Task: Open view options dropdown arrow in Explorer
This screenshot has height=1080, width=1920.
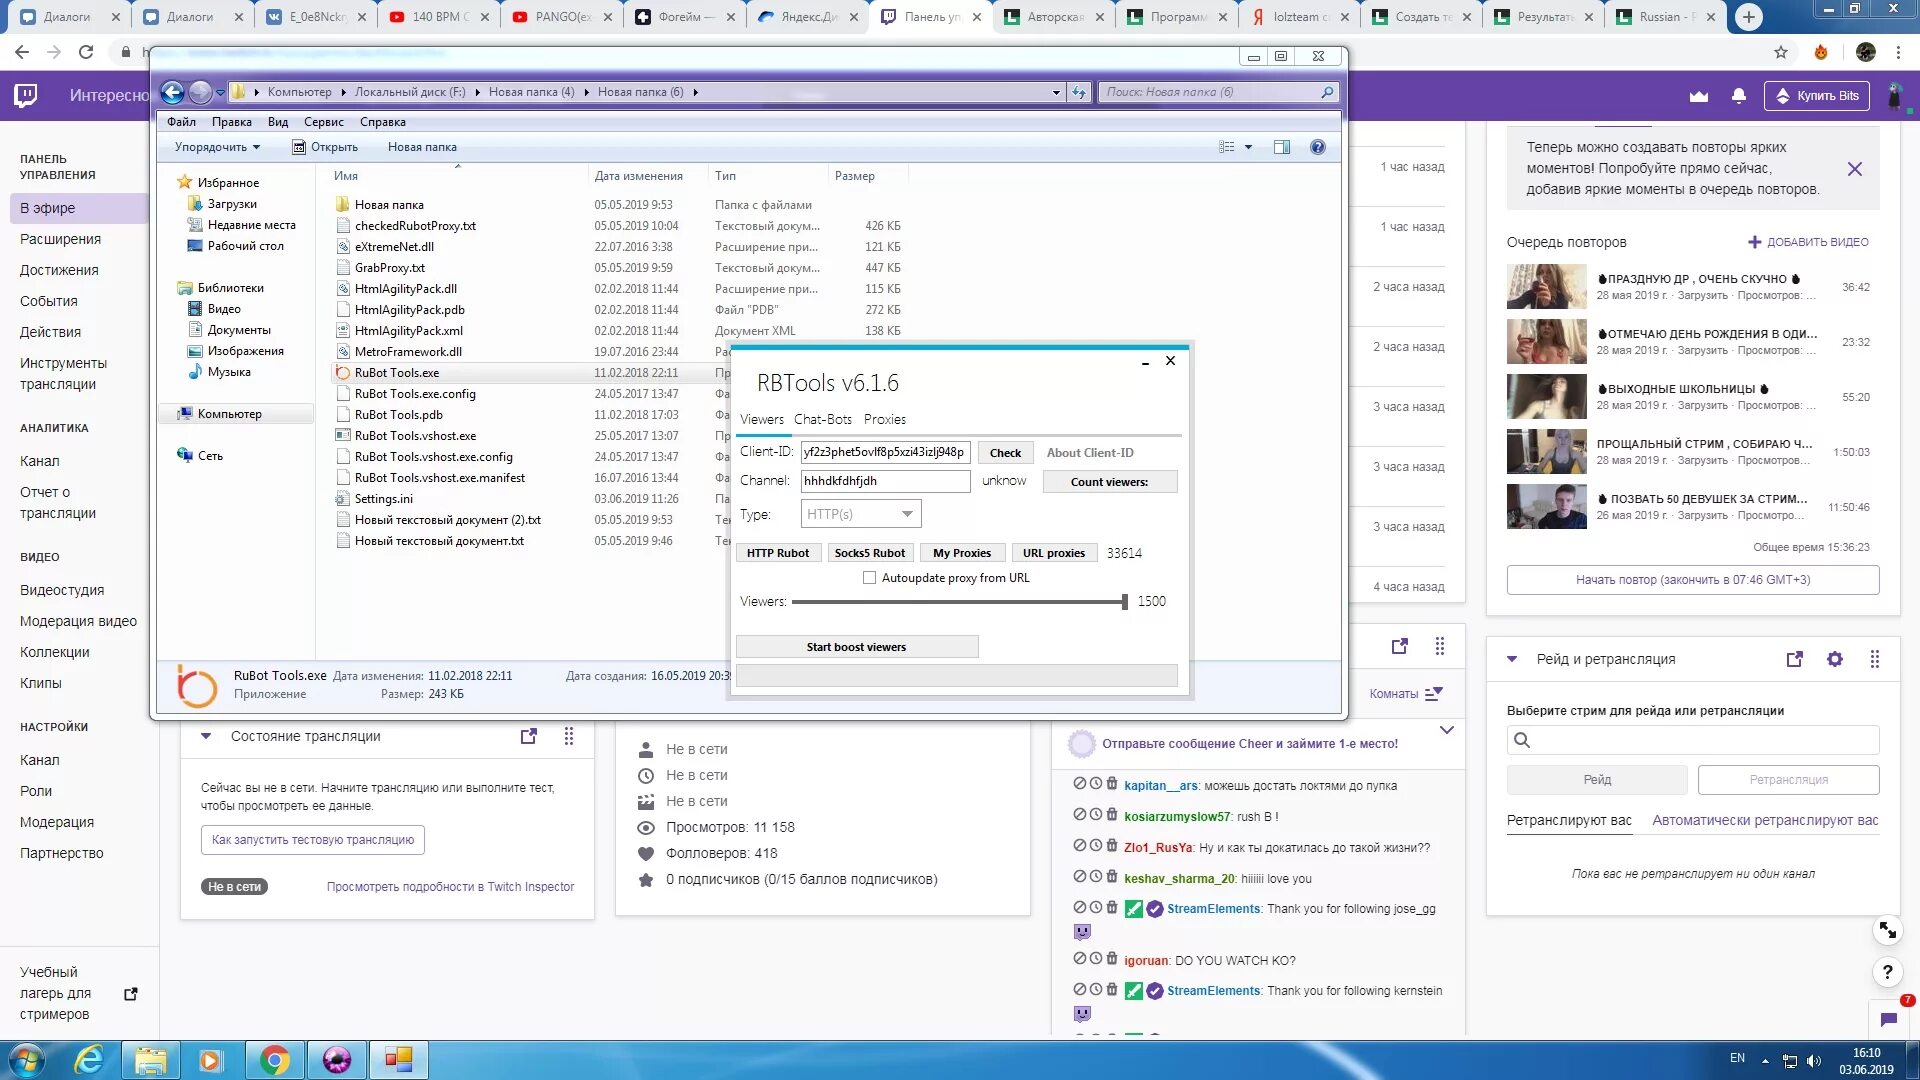Action: [x=1248, y=147]
